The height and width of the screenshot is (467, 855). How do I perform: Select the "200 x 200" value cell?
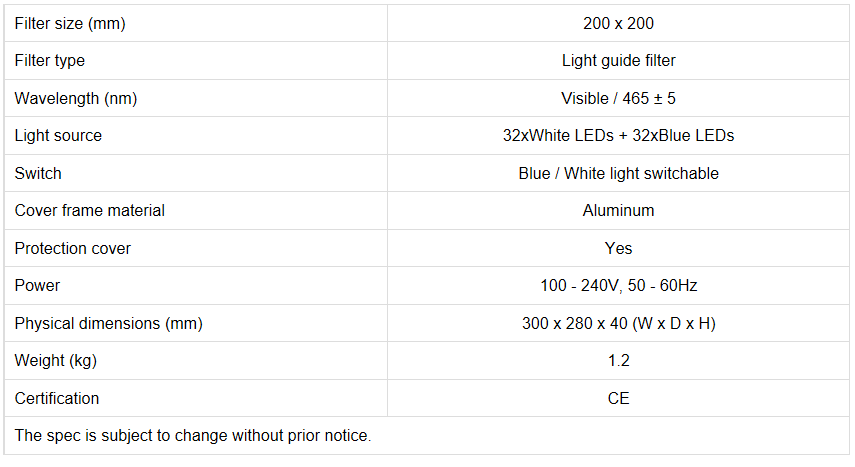tap(618, 23)
